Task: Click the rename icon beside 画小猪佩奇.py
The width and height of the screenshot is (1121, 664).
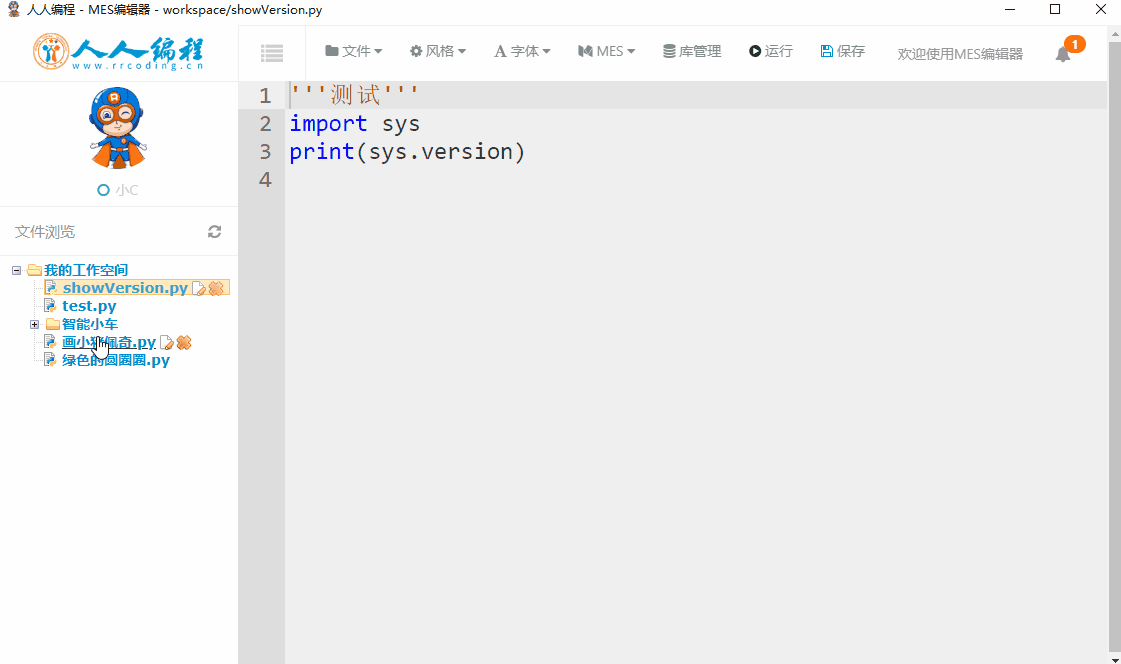Action: point(167,343)
